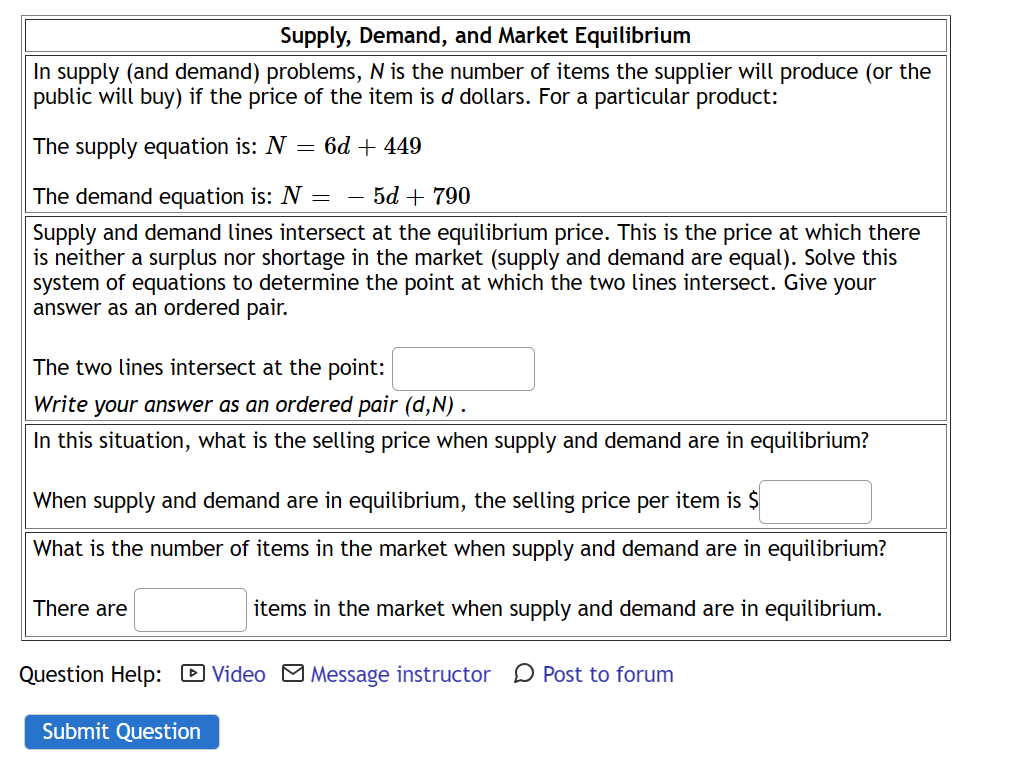Click the speech bubble icon beside Post to forum

[x=524, y=674]
